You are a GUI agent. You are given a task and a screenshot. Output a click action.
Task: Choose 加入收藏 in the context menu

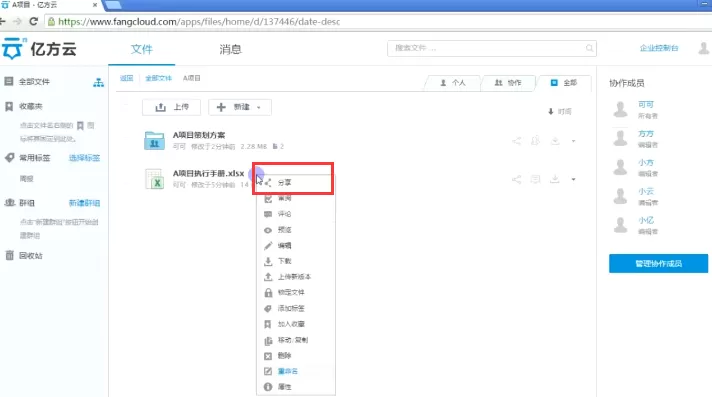296,324
